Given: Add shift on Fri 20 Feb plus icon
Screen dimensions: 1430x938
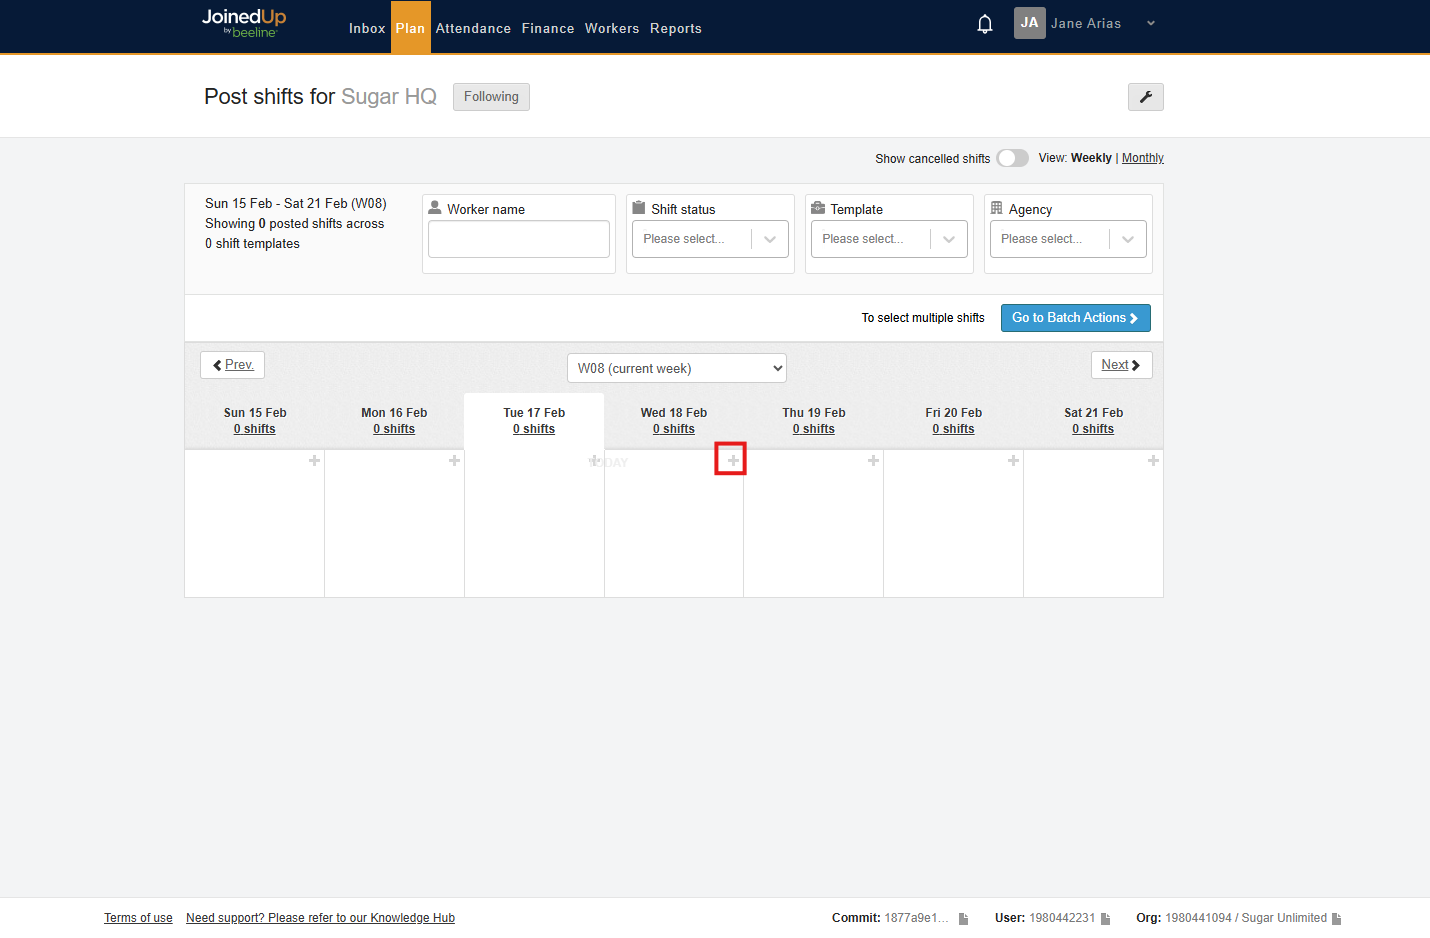Looking at the screenshot, I should click(x=1013, y=461).
